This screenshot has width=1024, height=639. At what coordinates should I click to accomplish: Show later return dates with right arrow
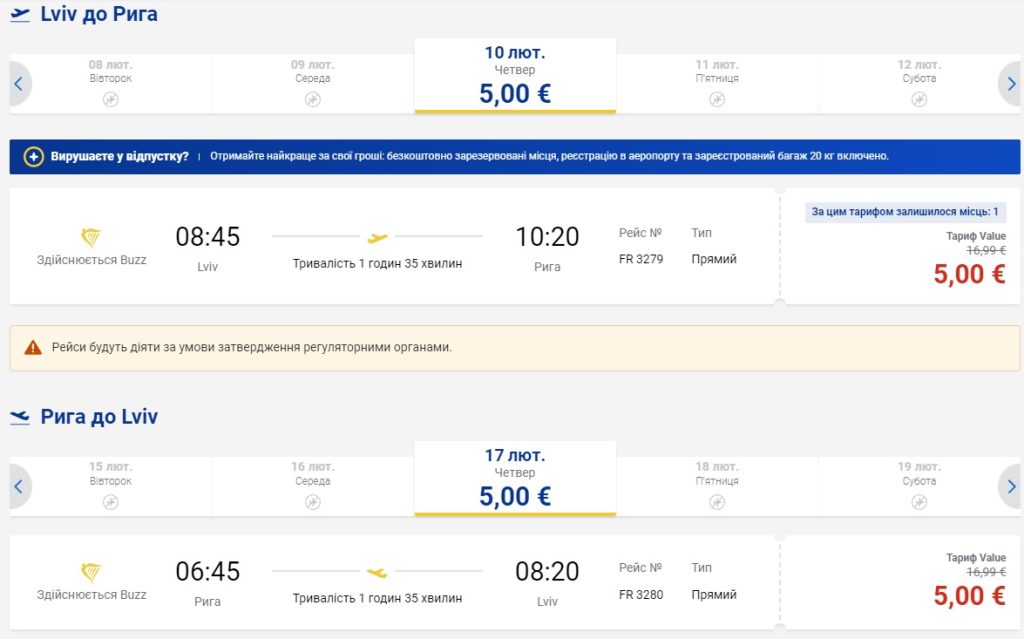1010,487
